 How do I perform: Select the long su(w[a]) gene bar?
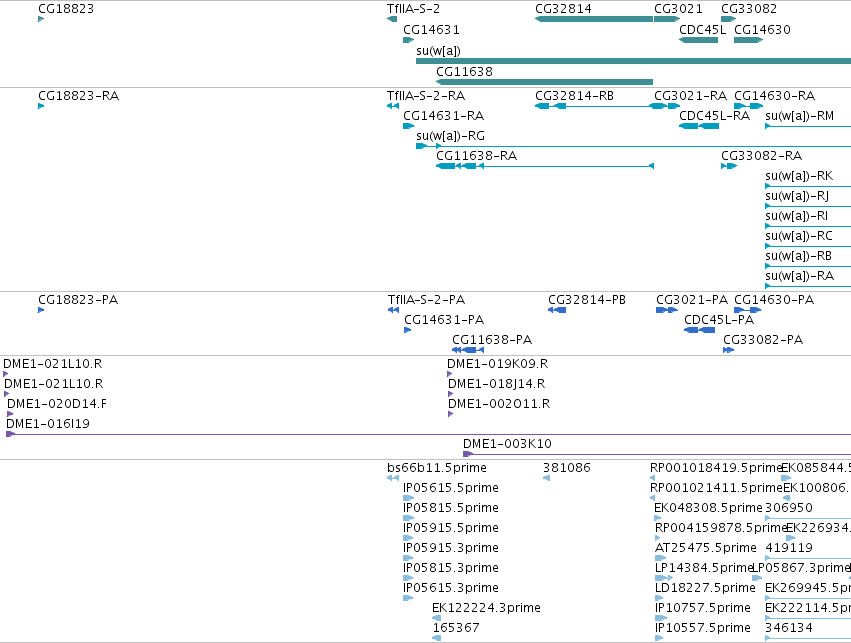tap(633, 61)
